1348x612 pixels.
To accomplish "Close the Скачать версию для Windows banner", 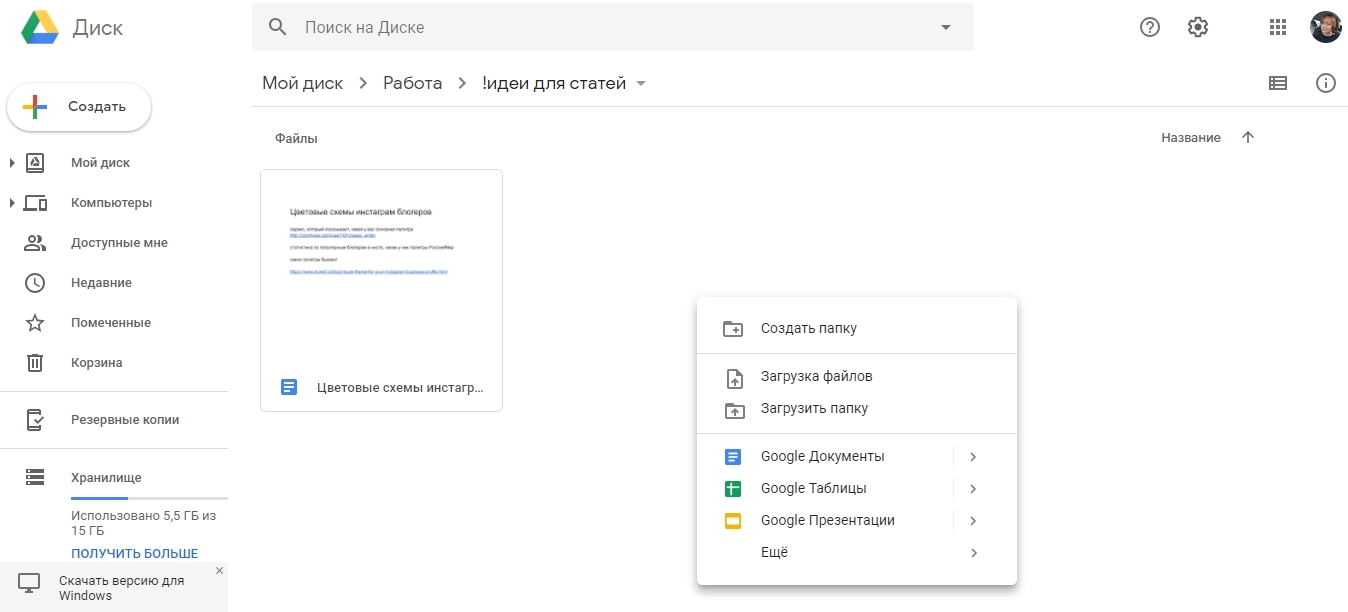I will tap(219, 570).
